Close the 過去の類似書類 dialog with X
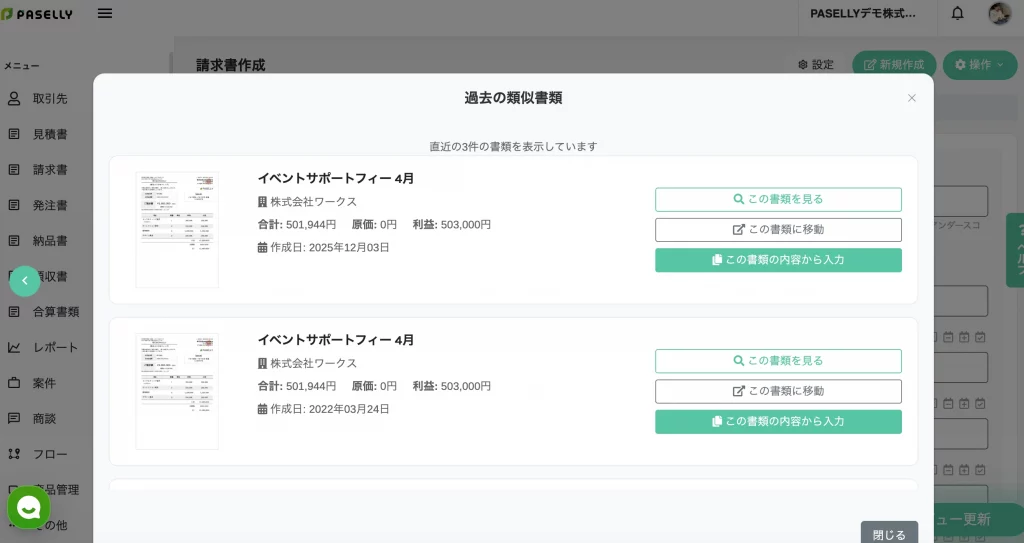1024x543 pixels. [911, 98]
